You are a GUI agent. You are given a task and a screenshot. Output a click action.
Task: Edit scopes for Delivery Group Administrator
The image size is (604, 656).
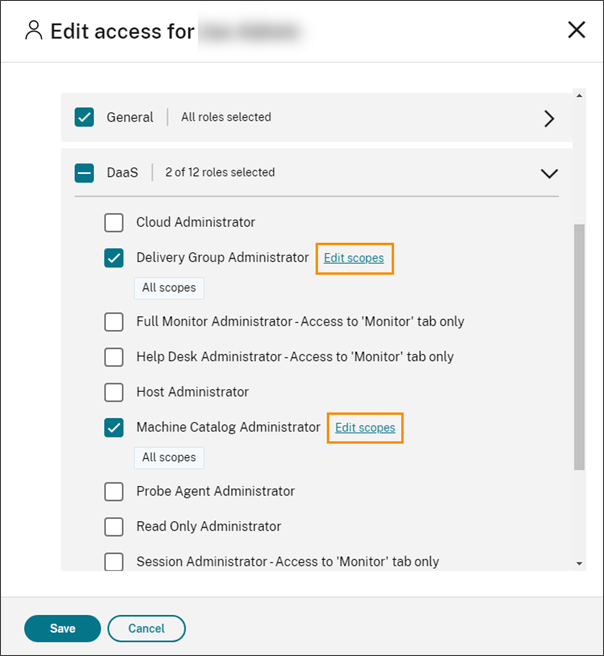point(353,258)
